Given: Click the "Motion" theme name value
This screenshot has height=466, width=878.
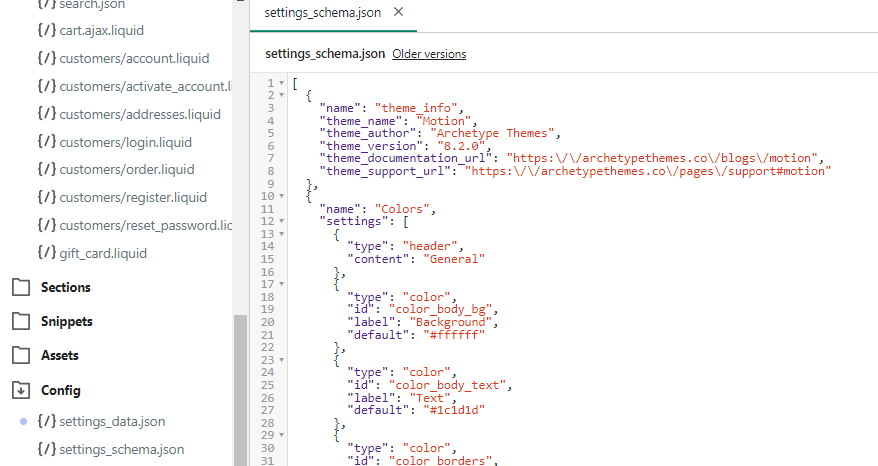Looking at the screenshot, I should [x=443, y=121].
